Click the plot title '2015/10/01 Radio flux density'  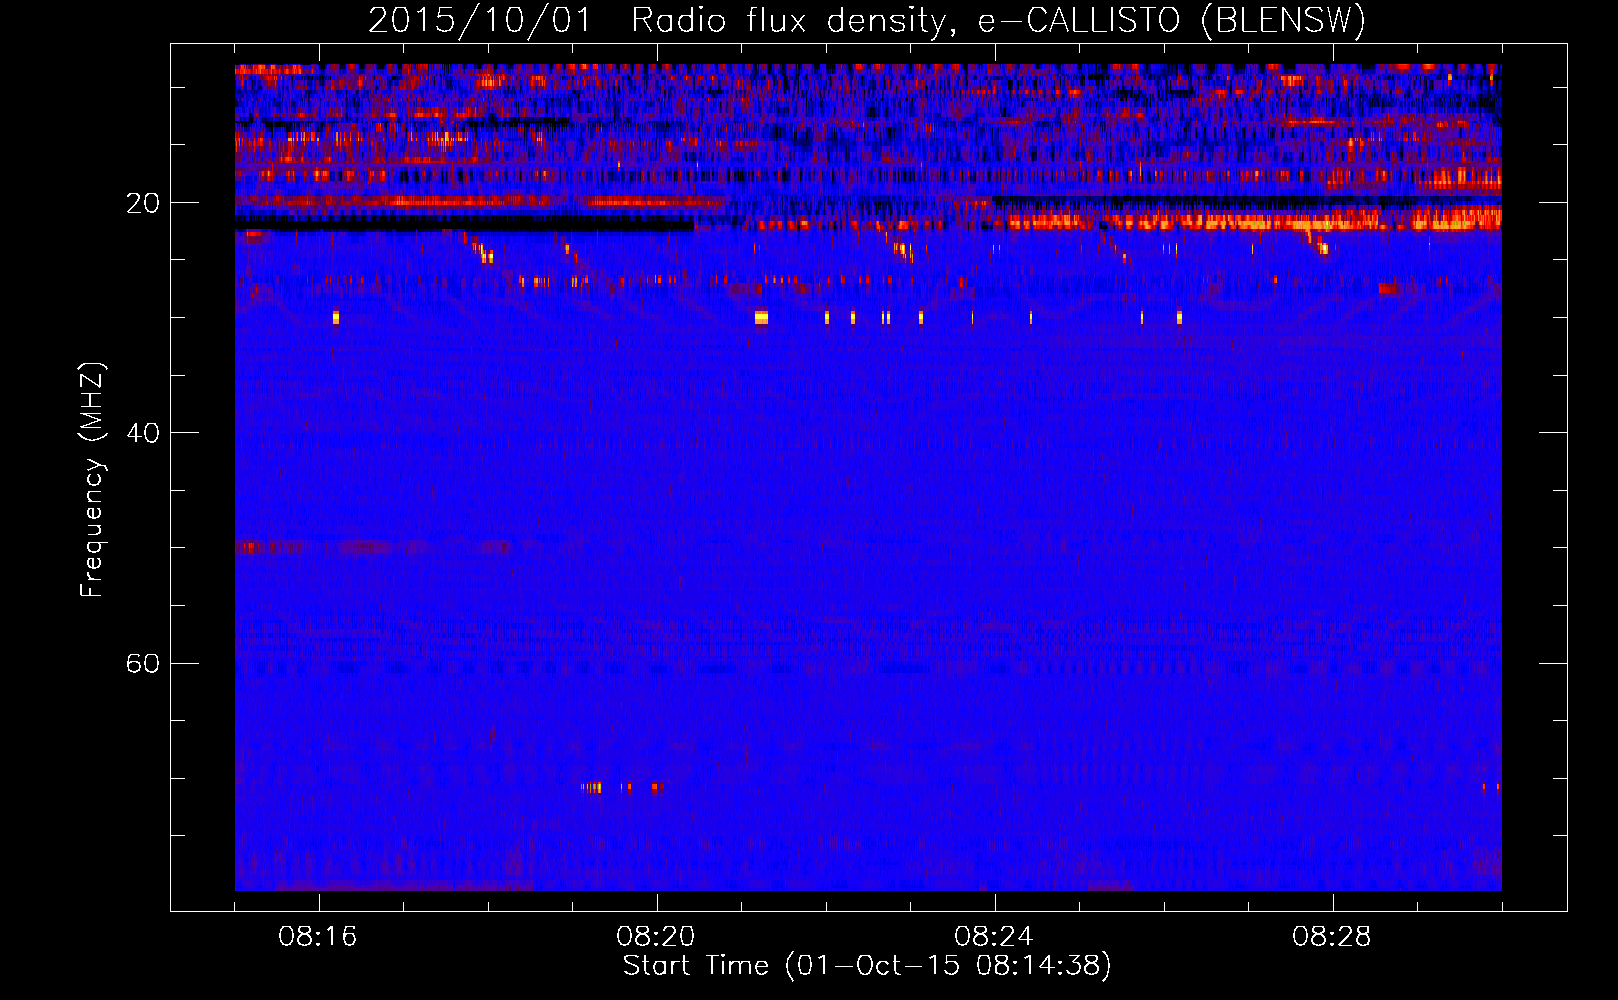click(x=867, y=21)
